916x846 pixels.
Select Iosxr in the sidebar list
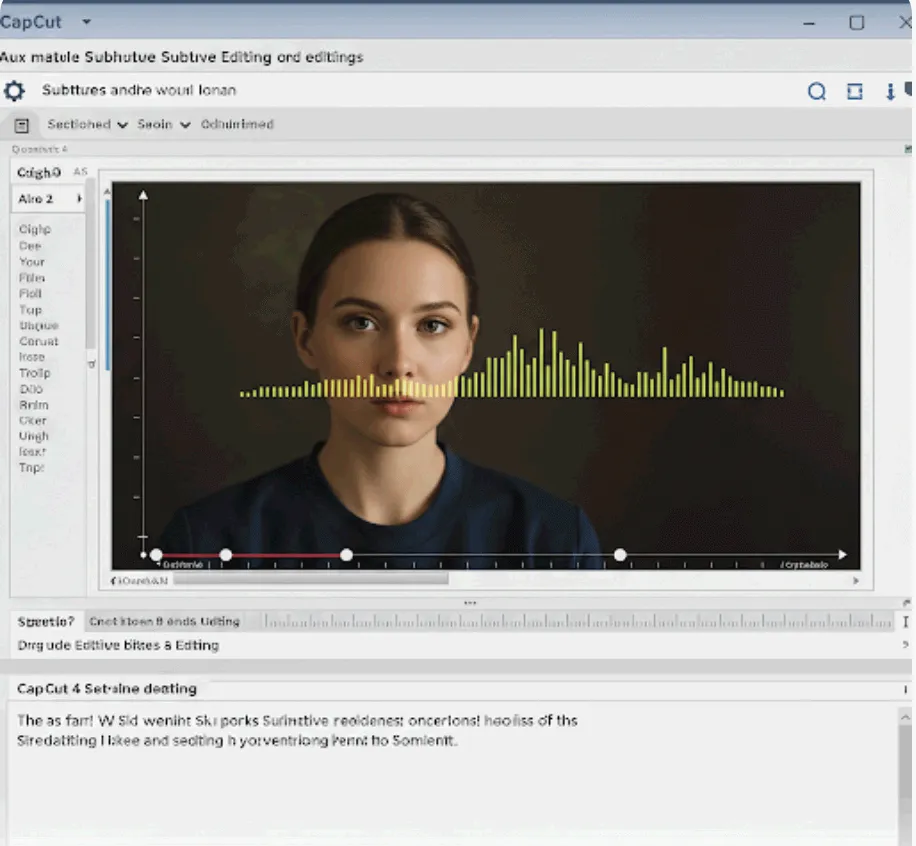click(32, 452)
